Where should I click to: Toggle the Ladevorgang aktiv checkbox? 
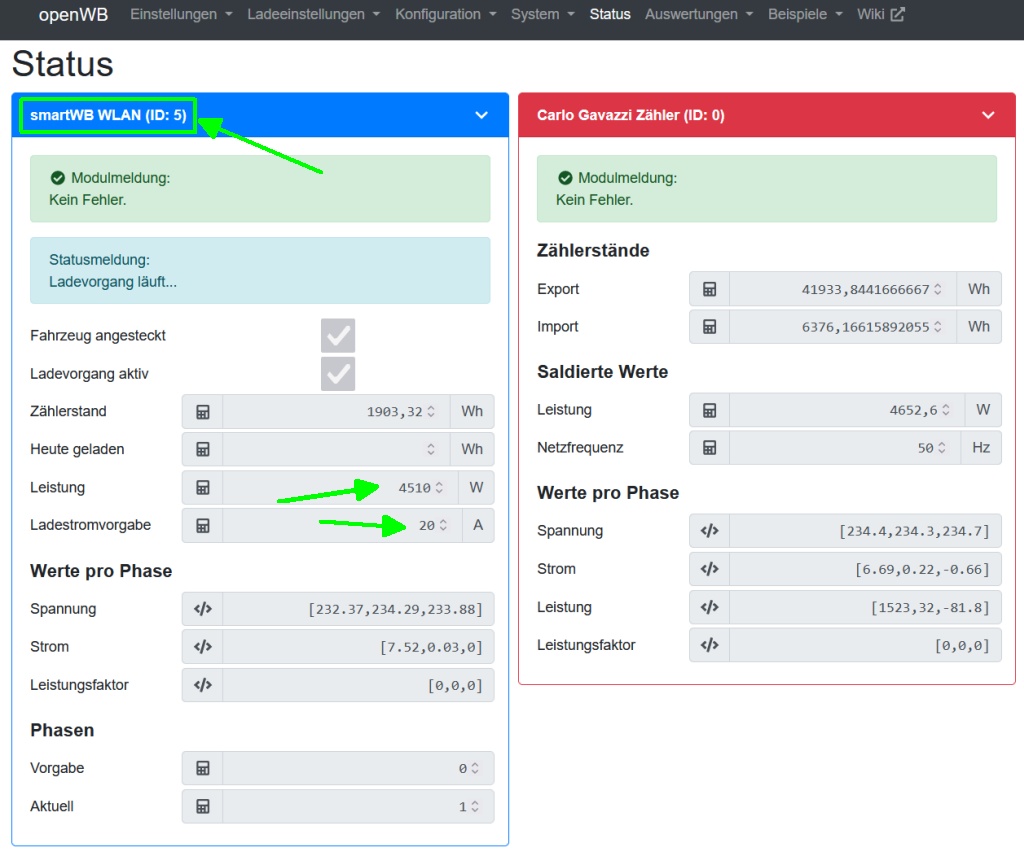point(338,374)
